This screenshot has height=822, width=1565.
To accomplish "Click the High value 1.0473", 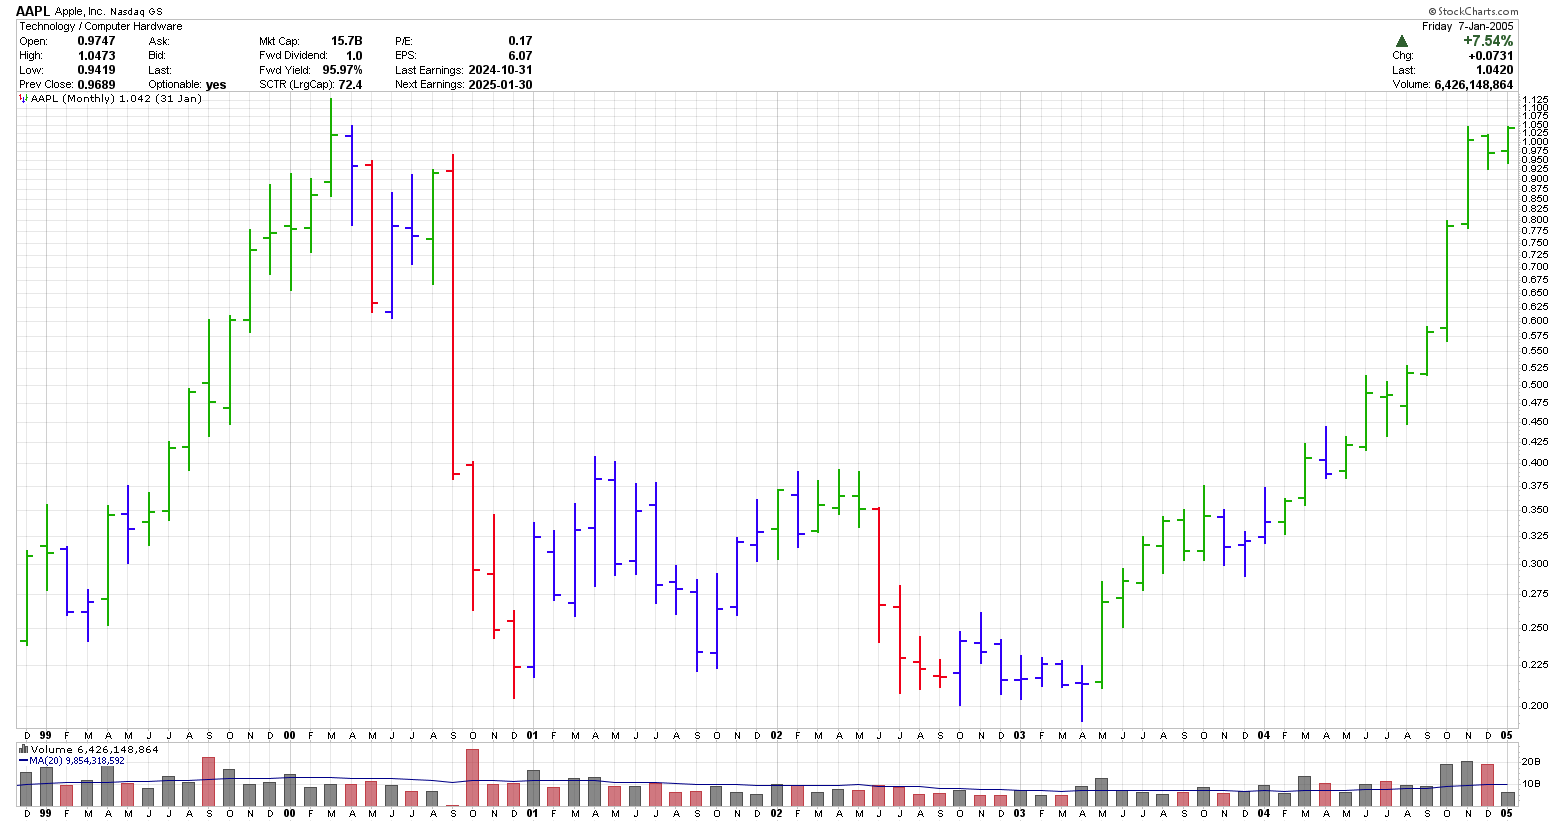I will [96, 55].
